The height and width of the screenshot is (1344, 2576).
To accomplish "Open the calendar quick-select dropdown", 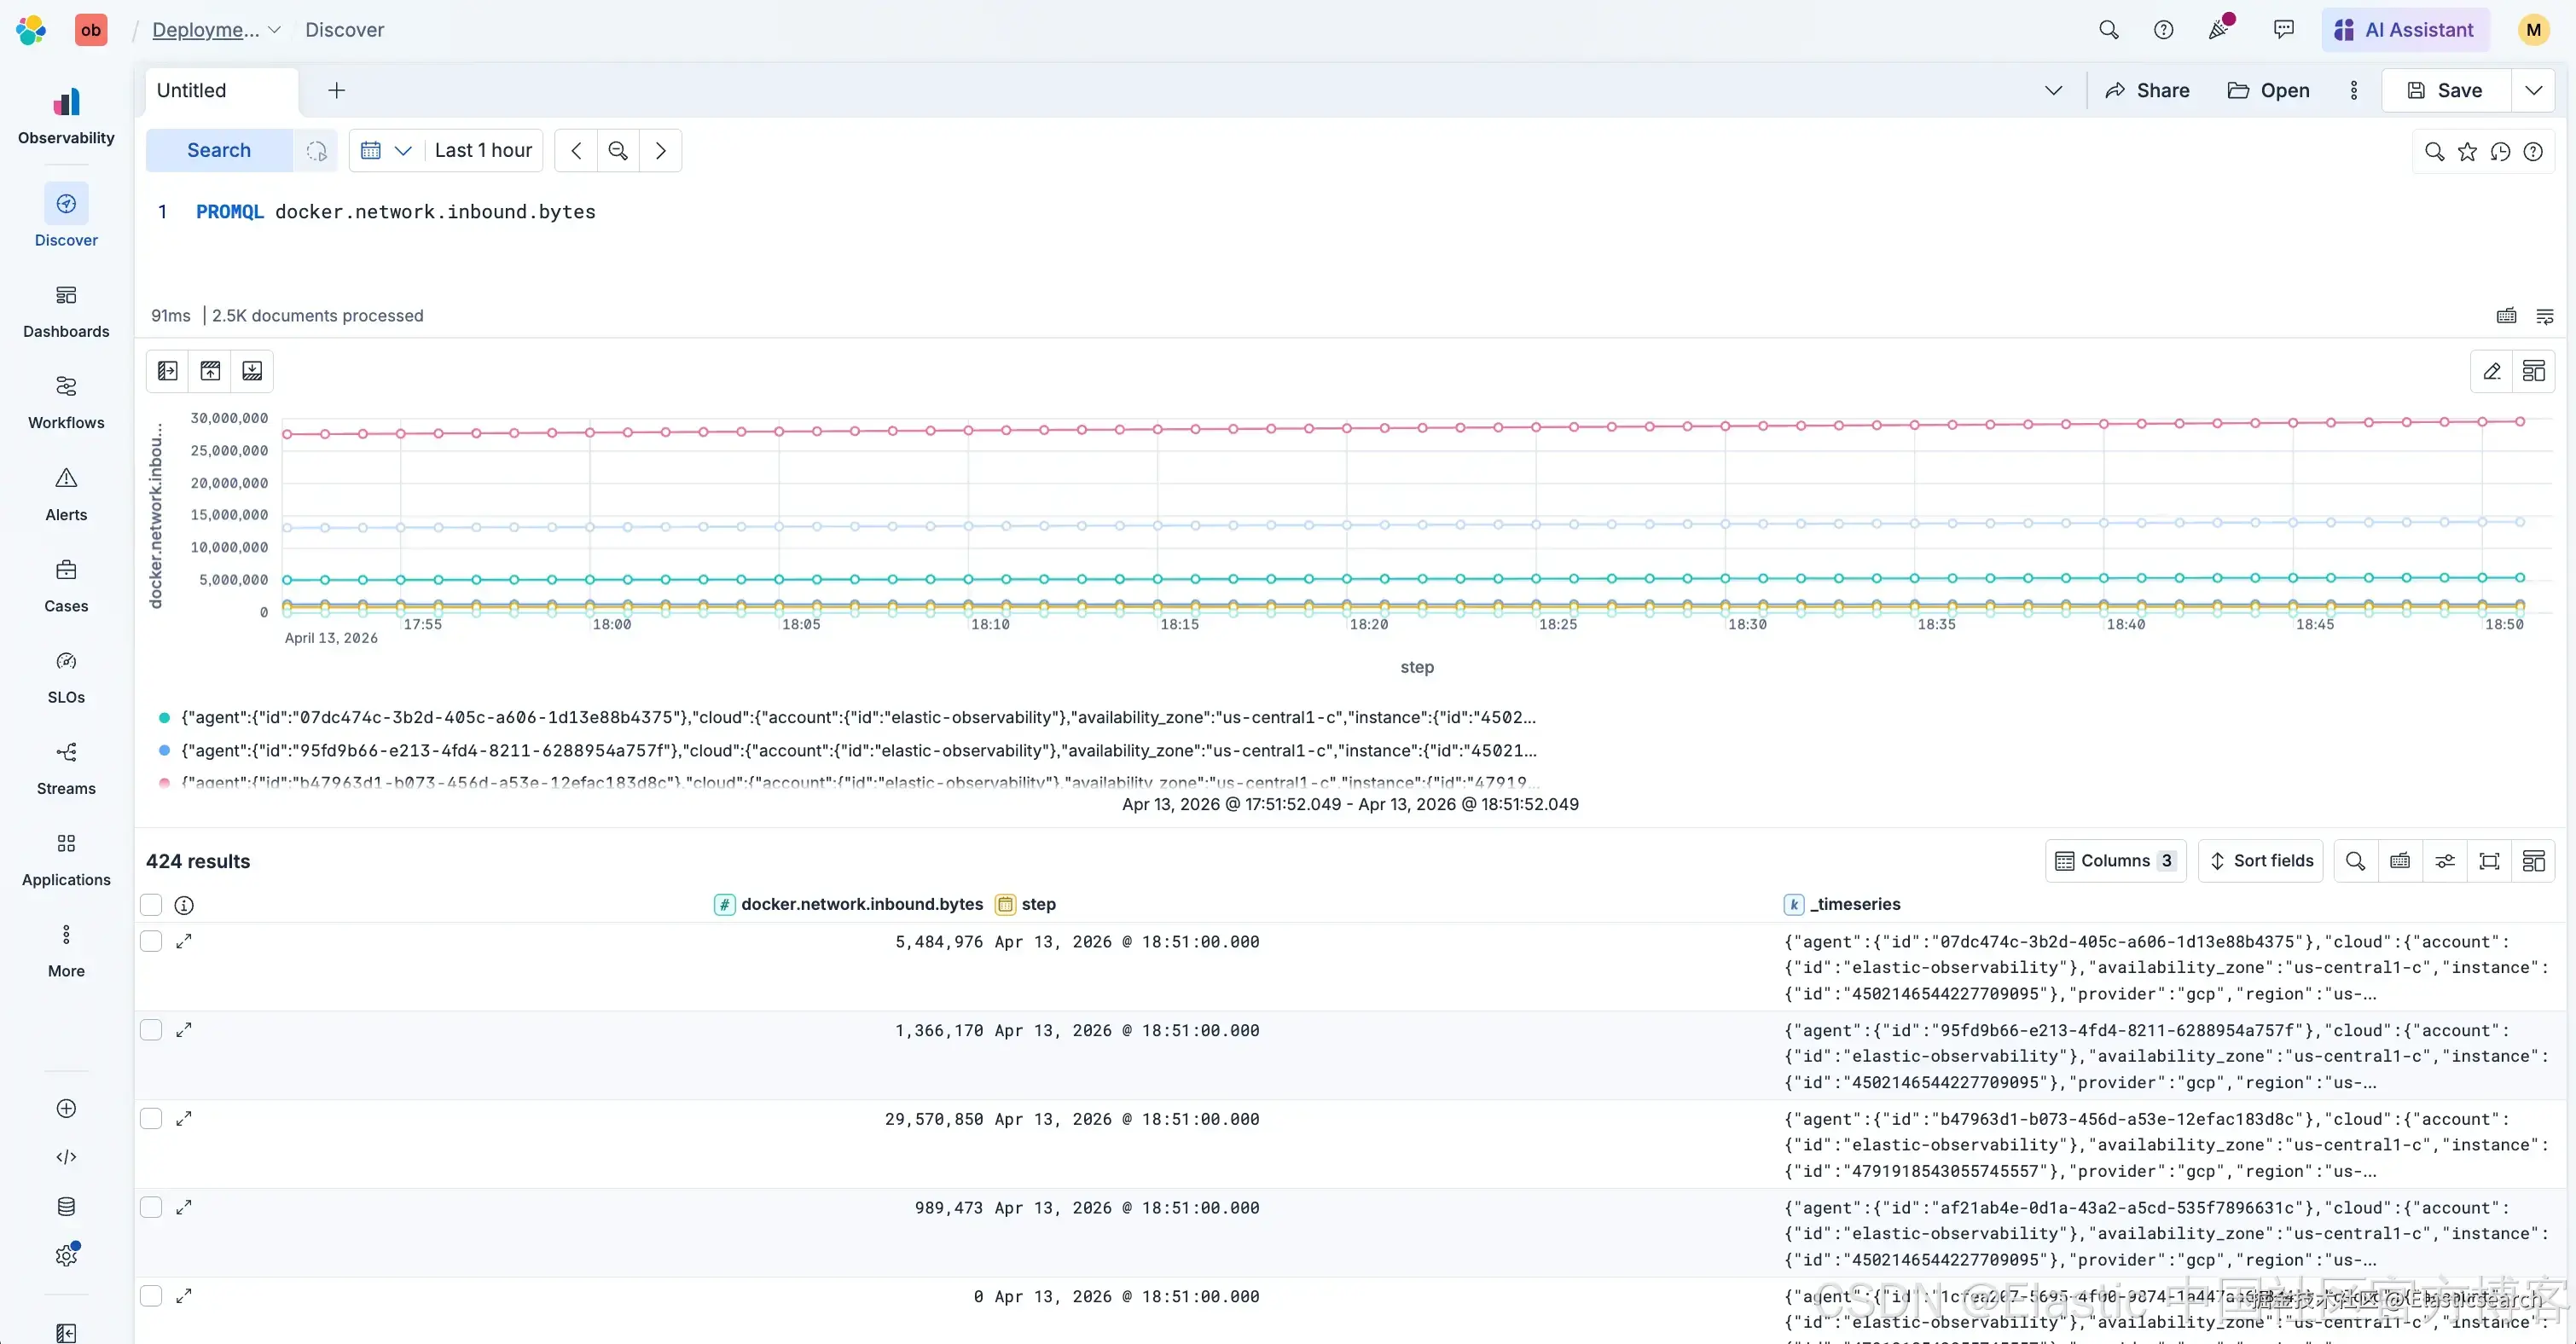I will [386, 150].
